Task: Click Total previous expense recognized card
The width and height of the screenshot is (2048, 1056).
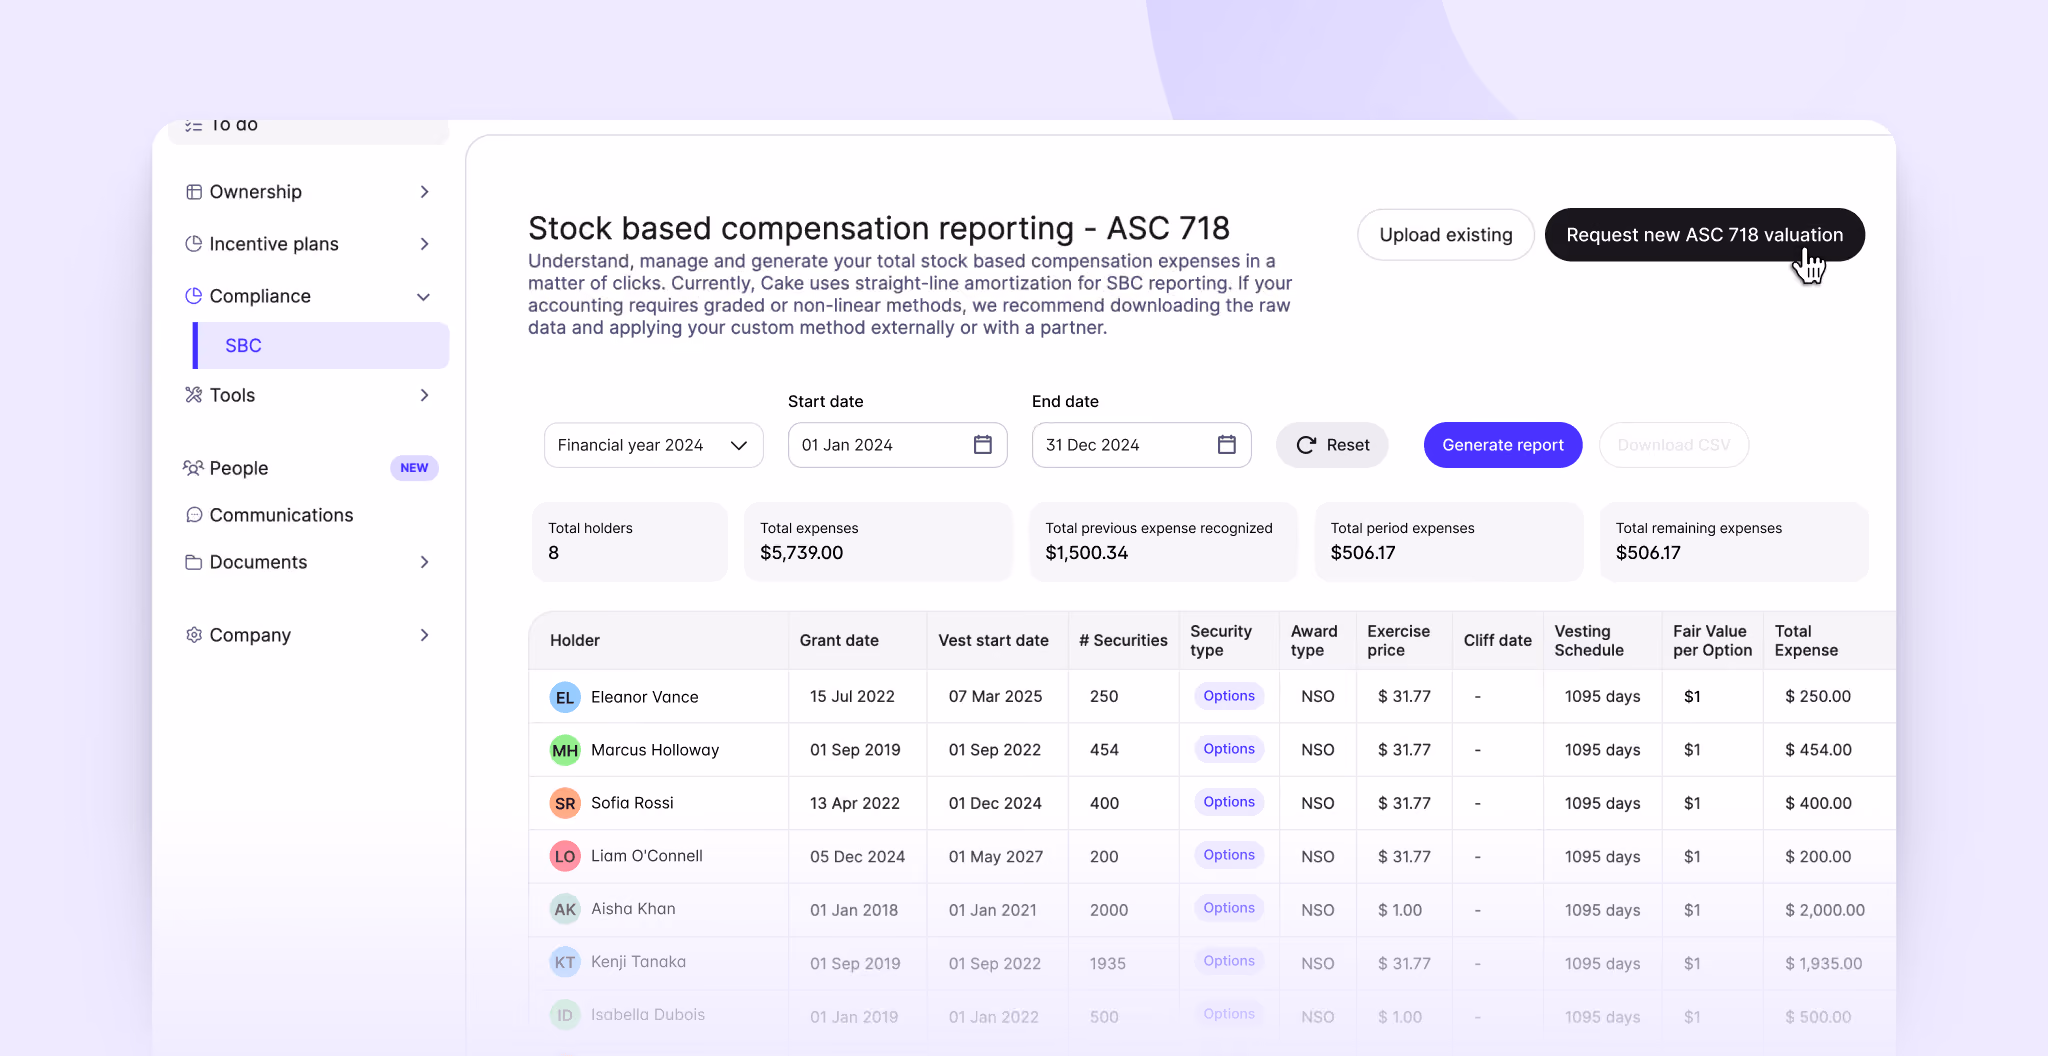Action: click(x=1164, y=541)
